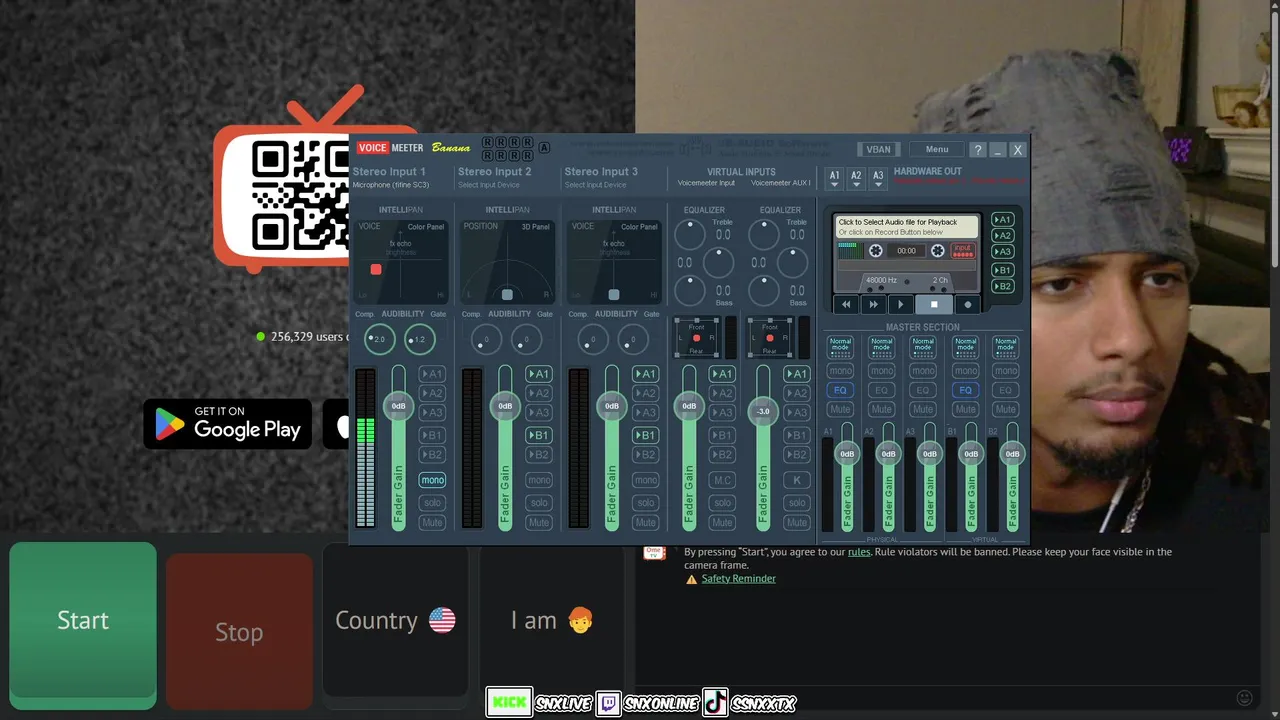This screenshot has width=1280, height=720.
Task: Click the Voicemeeter AUX fader at -3.0
Action: [x=763, y=411]
